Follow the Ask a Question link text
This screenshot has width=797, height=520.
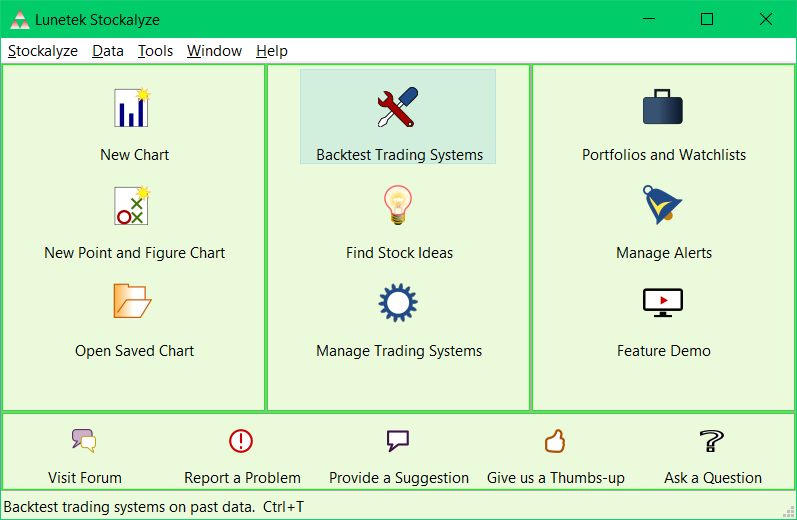(x=713, y=478)
